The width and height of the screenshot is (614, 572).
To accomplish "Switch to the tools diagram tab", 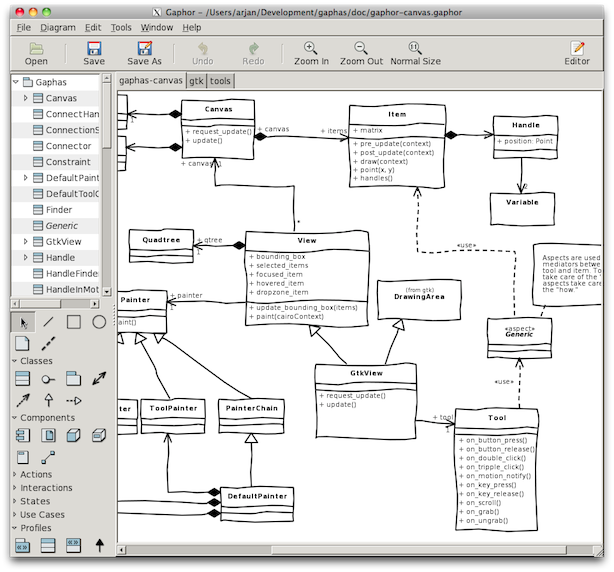I will 220,80.
